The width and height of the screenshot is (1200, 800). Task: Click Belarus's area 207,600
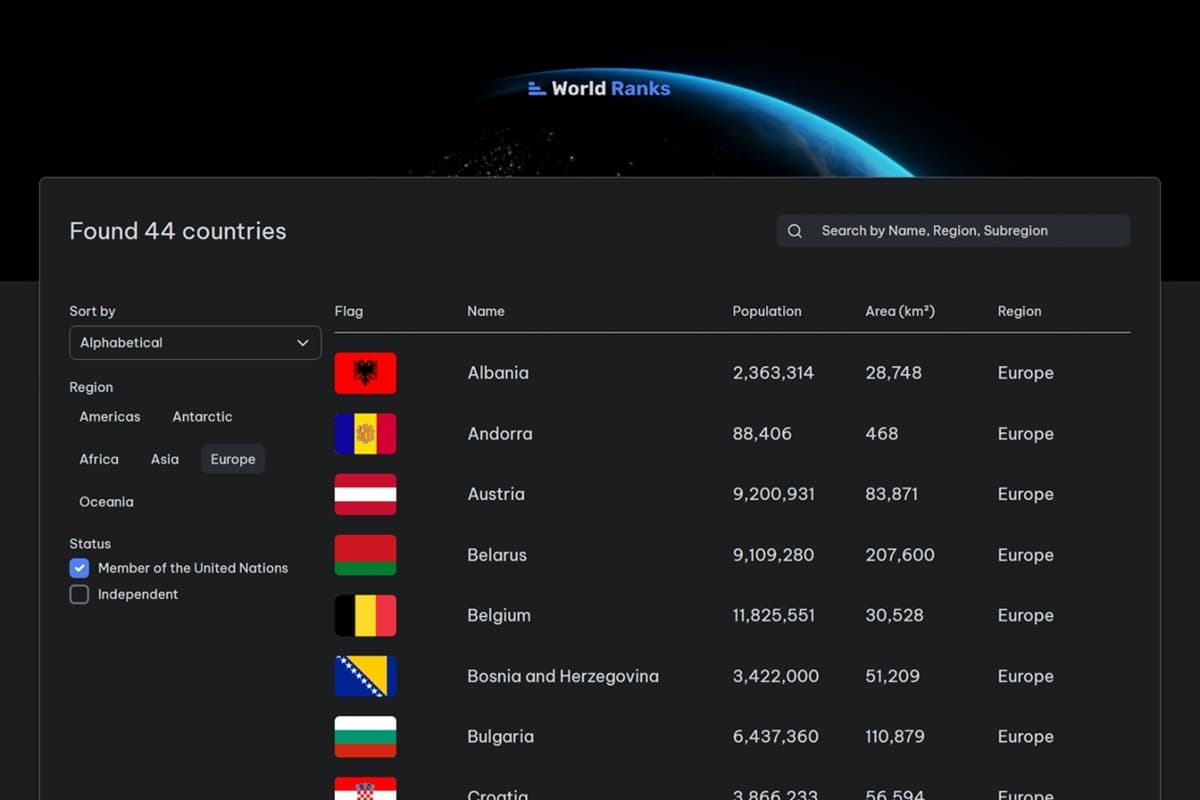900,555
